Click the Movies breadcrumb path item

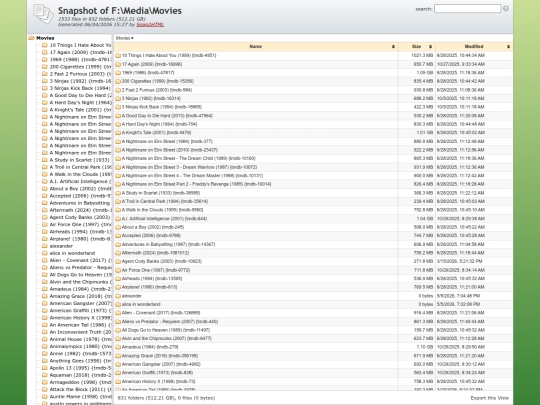(x=124, y=38)
